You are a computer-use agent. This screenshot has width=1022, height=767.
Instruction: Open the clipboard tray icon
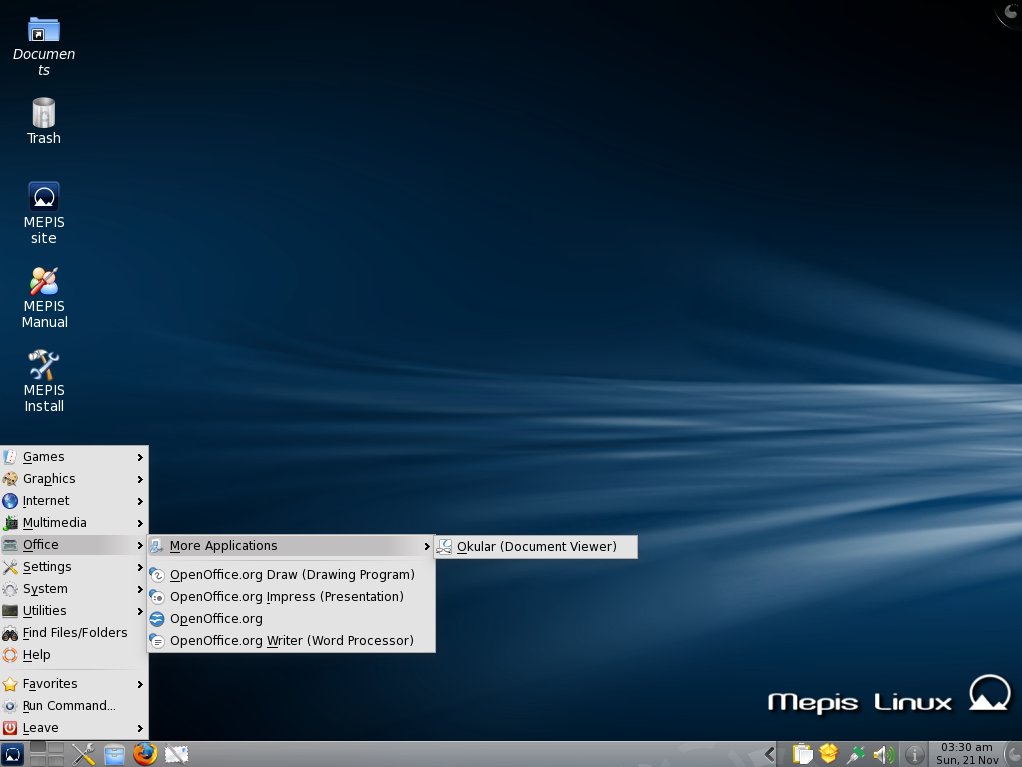click(x=802, y=754)
